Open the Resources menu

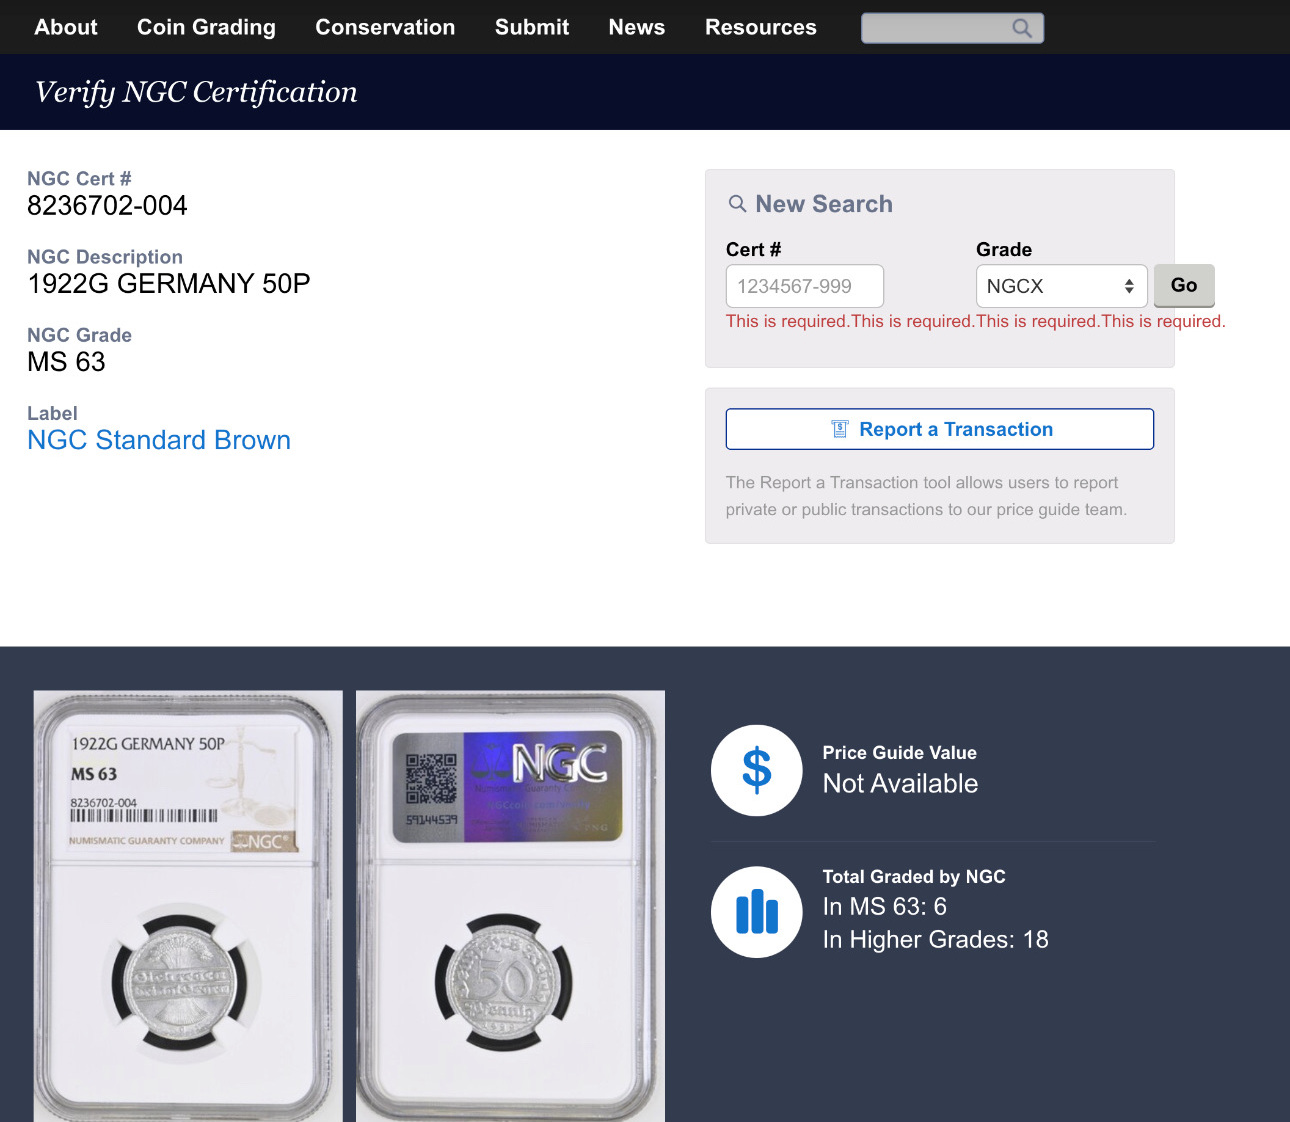point(761,27)
